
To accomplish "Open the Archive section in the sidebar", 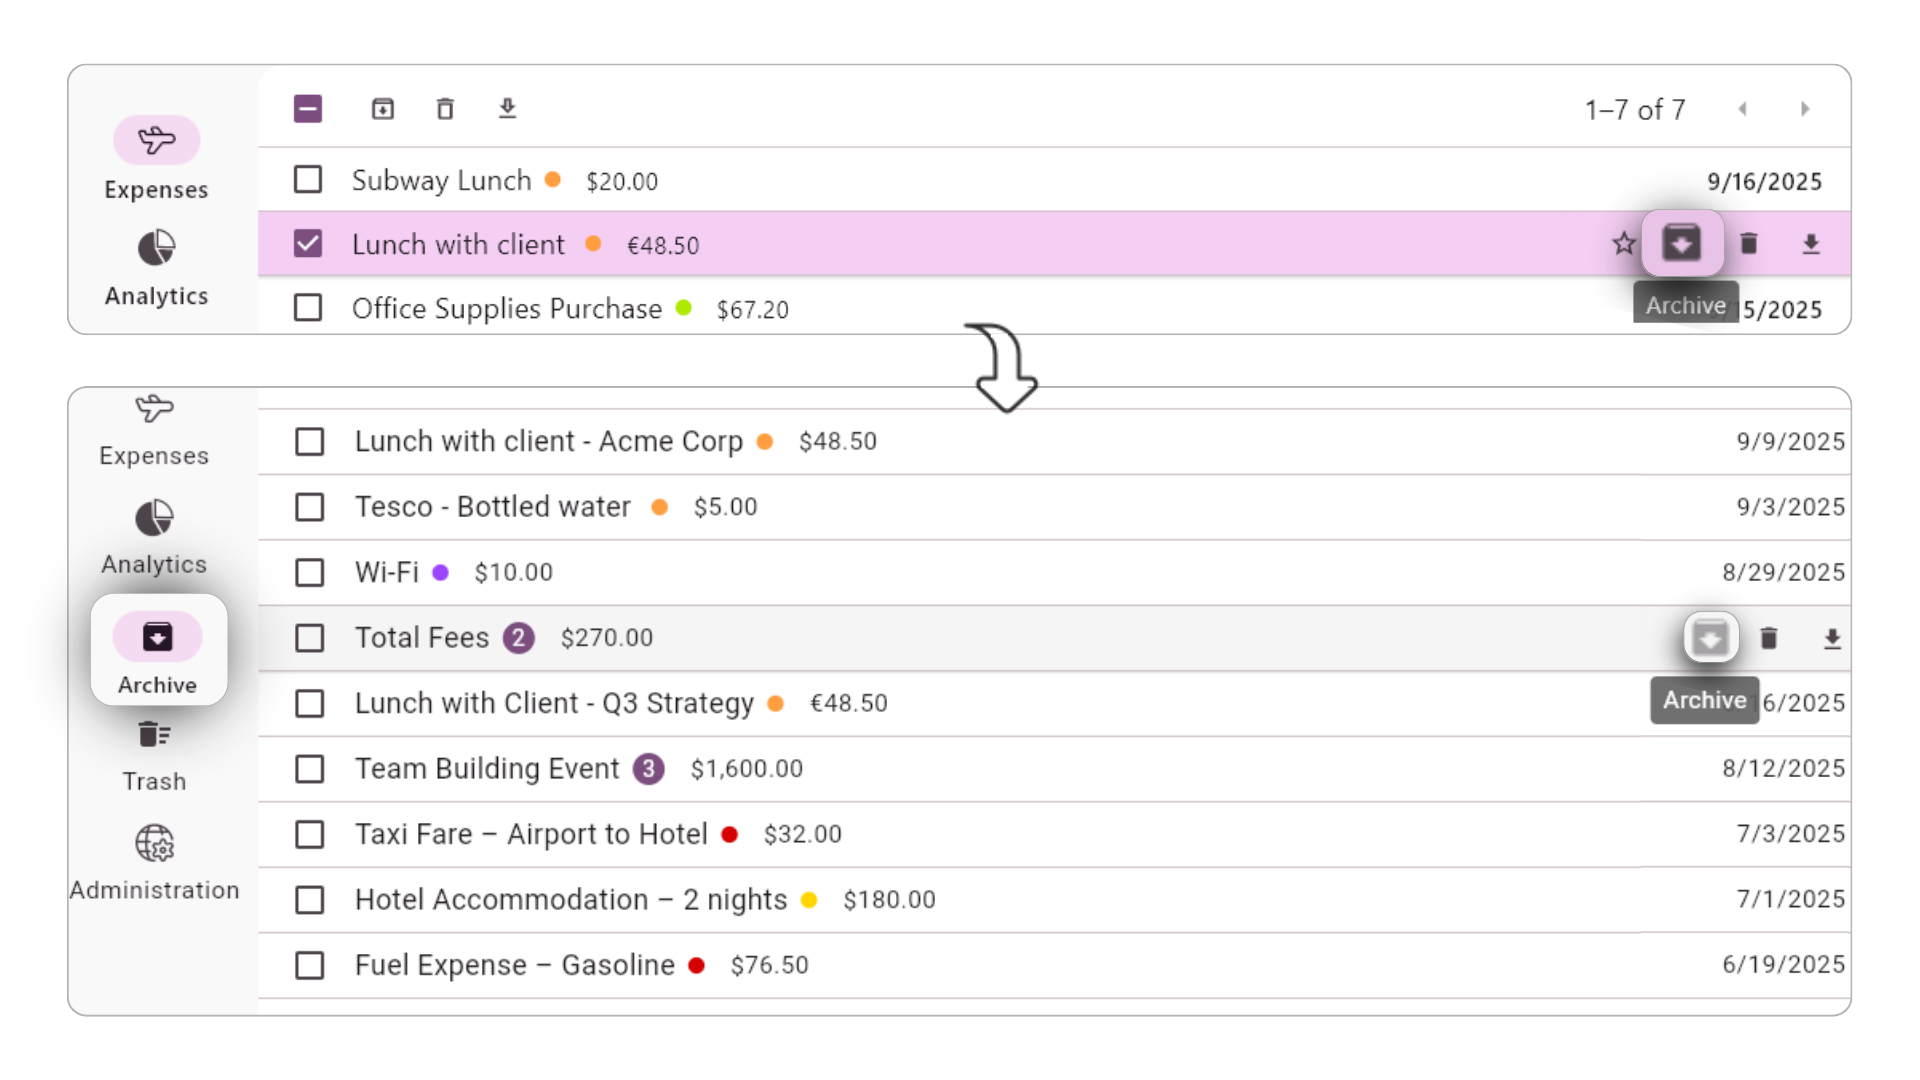I will coord(158,651).
